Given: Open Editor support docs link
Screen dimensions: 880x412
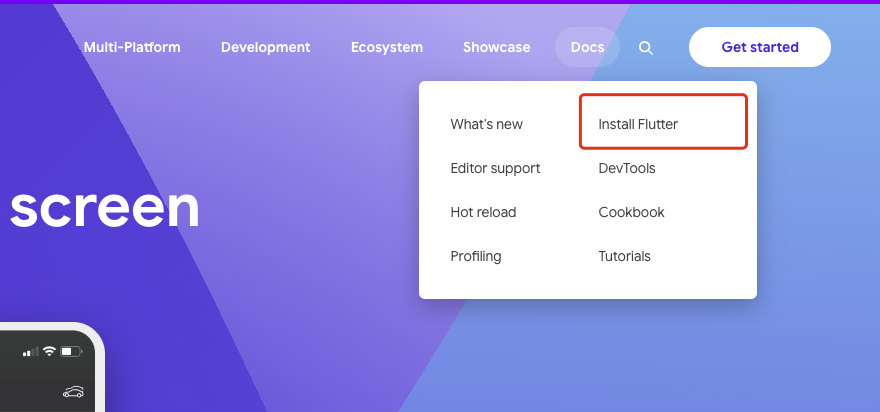Looking at the screenshot, I should pos(496,168).
